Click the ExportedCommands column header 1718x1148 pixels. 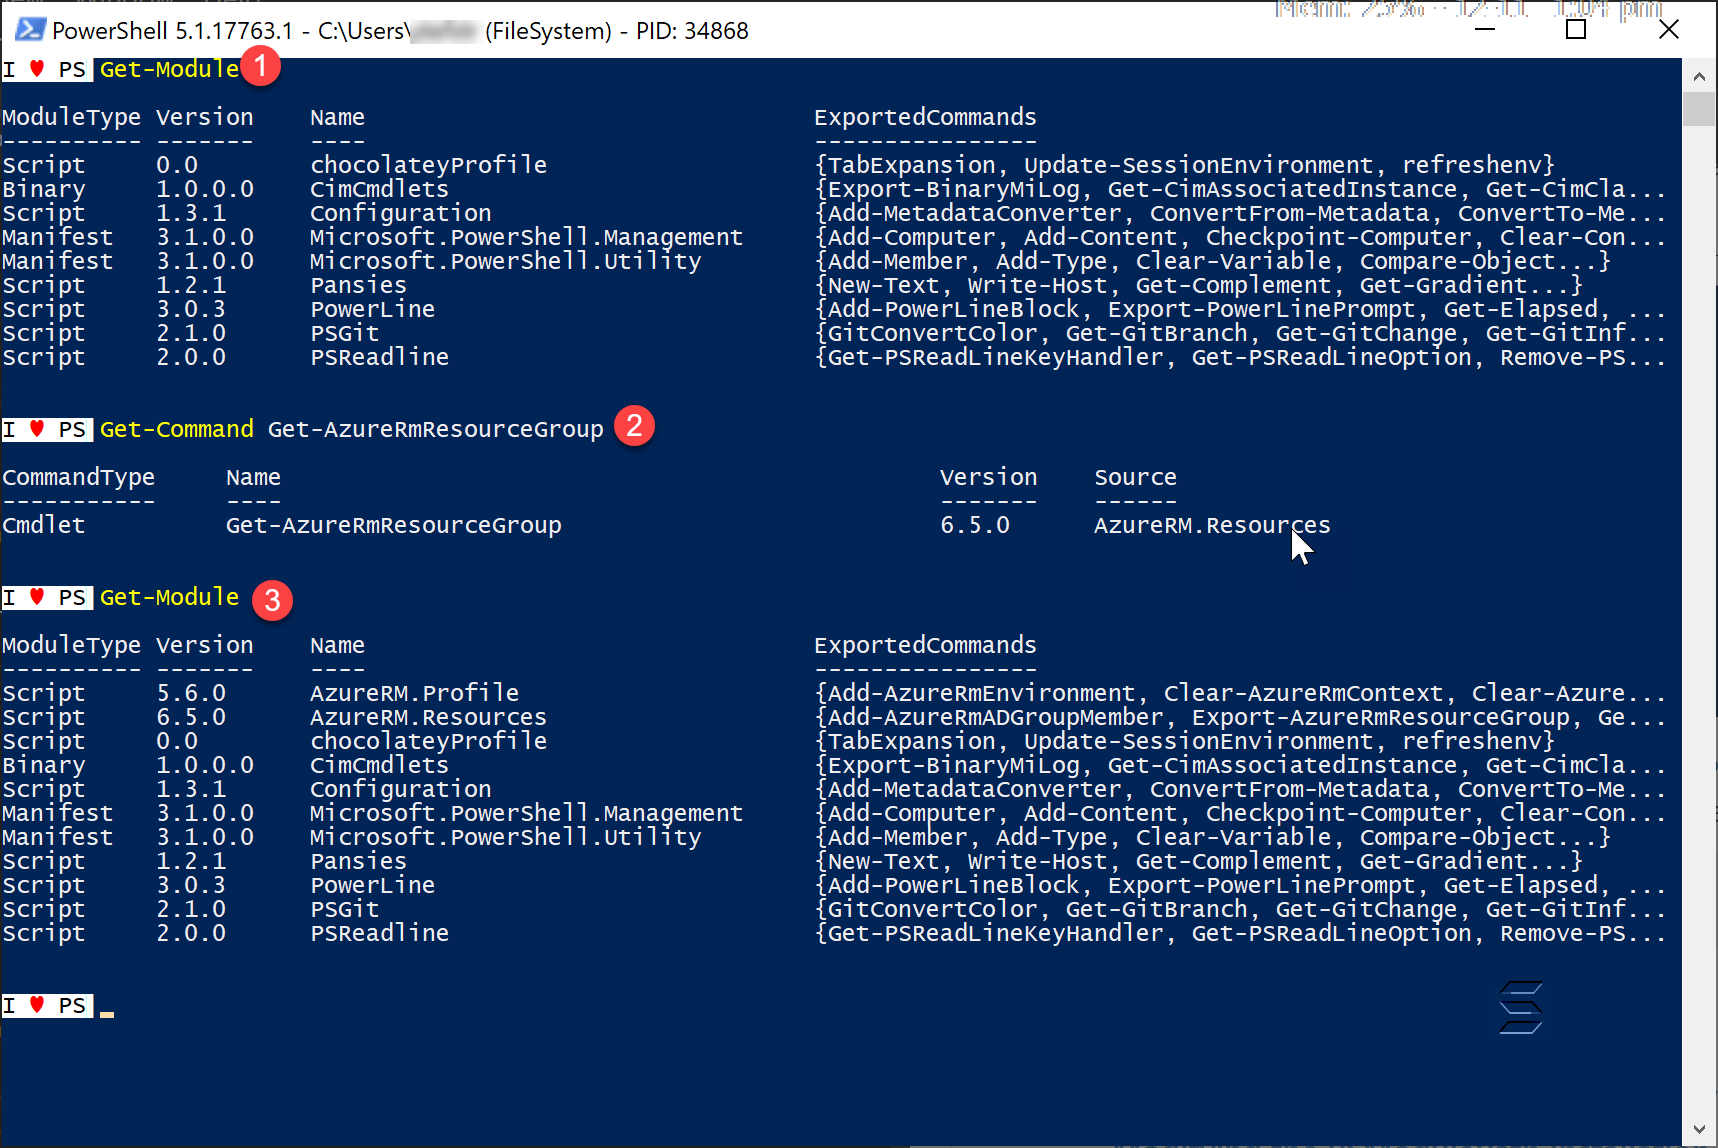click(925, 116)
